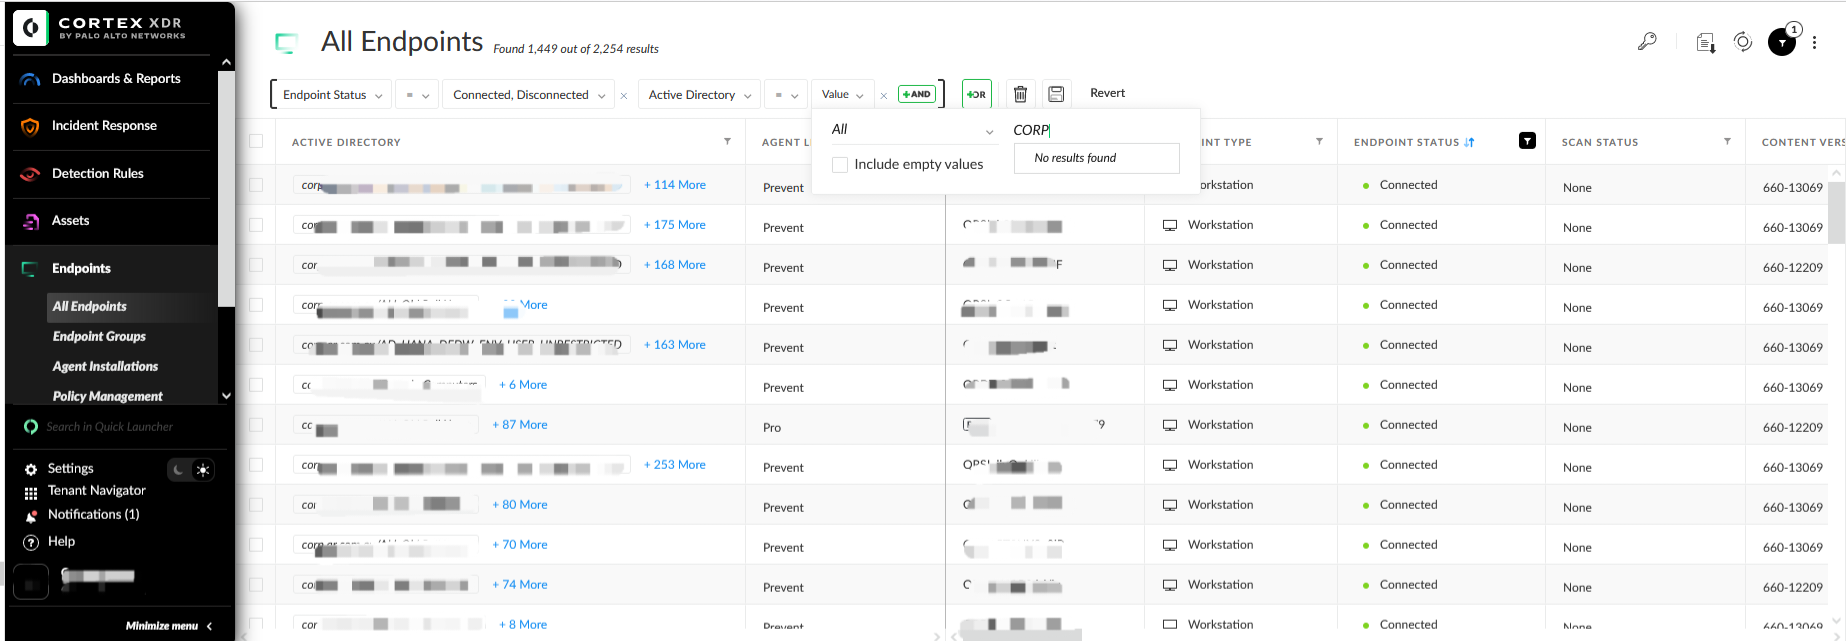Click the Revert button
1846x641 pixels.
pos(1107,93)
